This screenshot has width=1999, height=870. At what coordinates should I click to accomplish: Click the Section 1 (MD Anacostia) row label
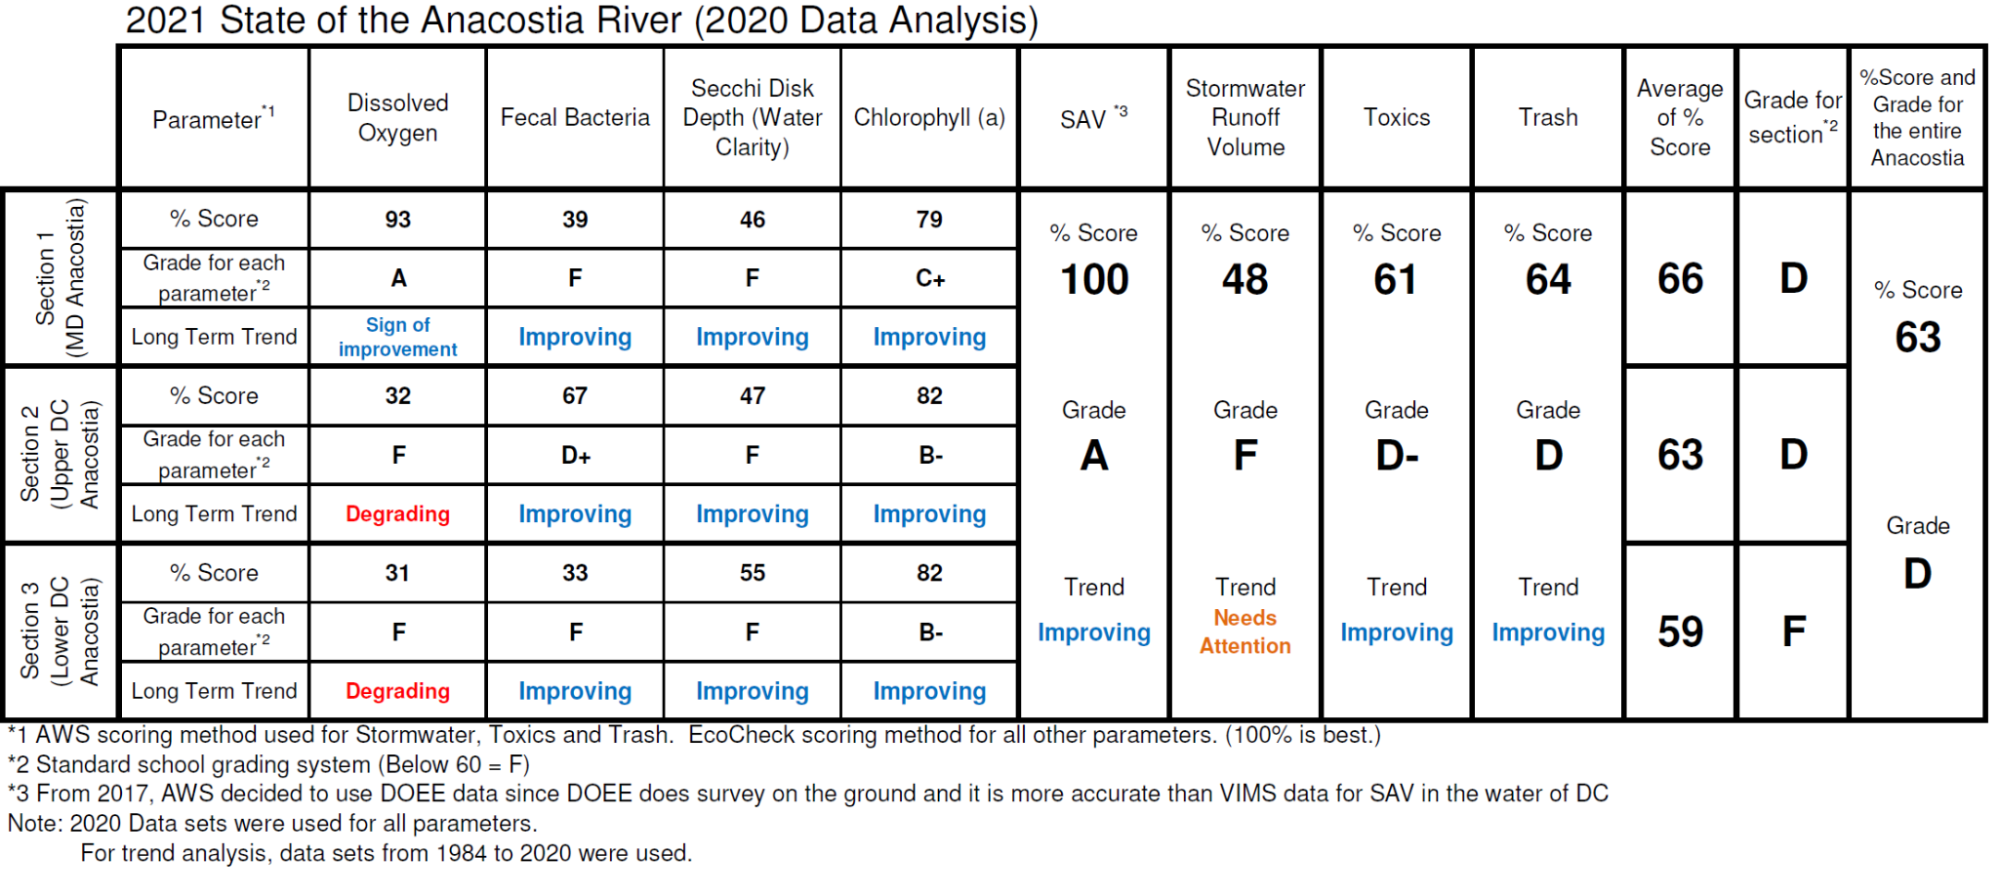pyautogui.click(x=60, y=278)
